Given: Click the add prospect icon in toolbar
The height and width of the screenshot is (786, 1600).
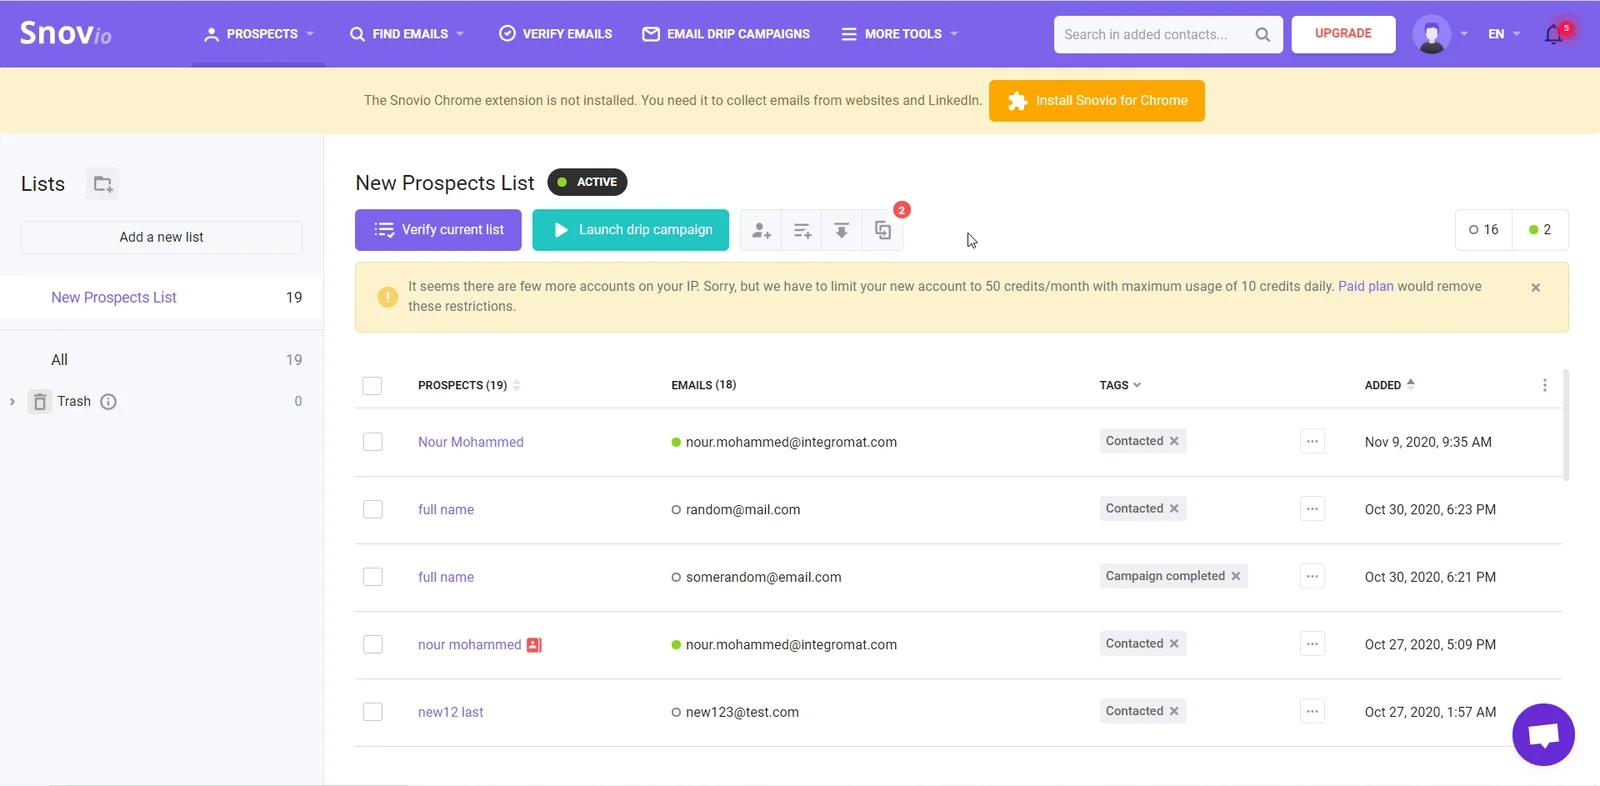Looking at the screenshot, I should [x=761, y=230].
